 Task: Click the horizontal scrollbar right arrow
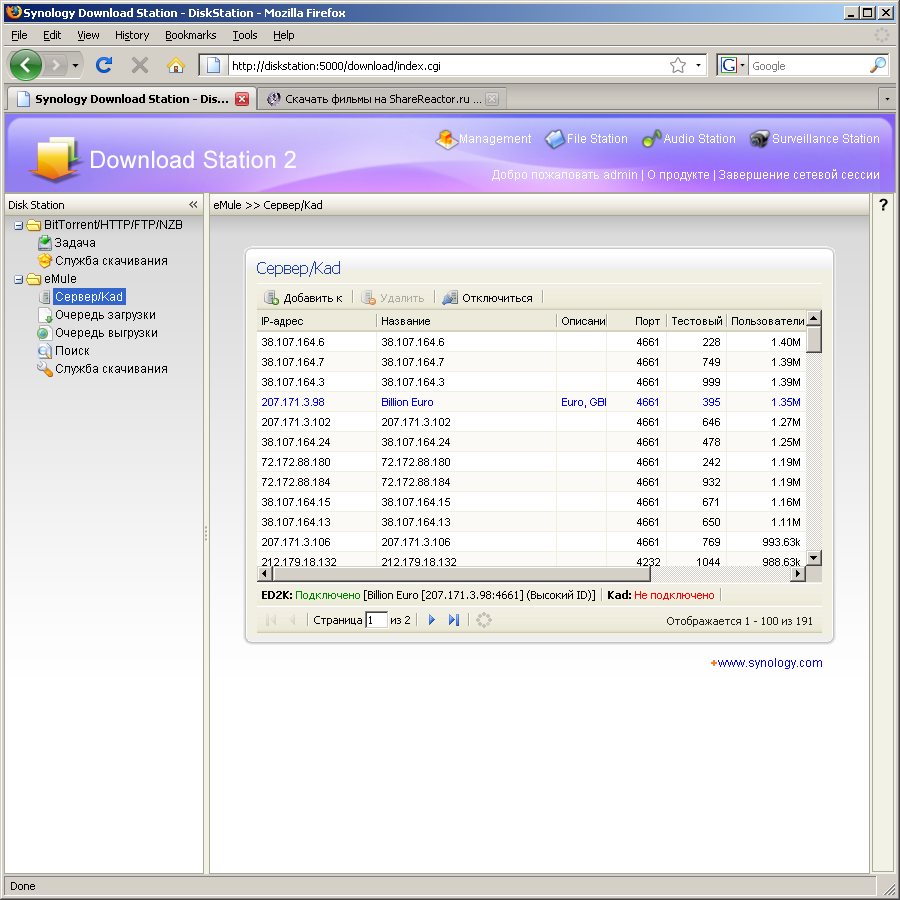pyautogui.click(x=797, y=573)
